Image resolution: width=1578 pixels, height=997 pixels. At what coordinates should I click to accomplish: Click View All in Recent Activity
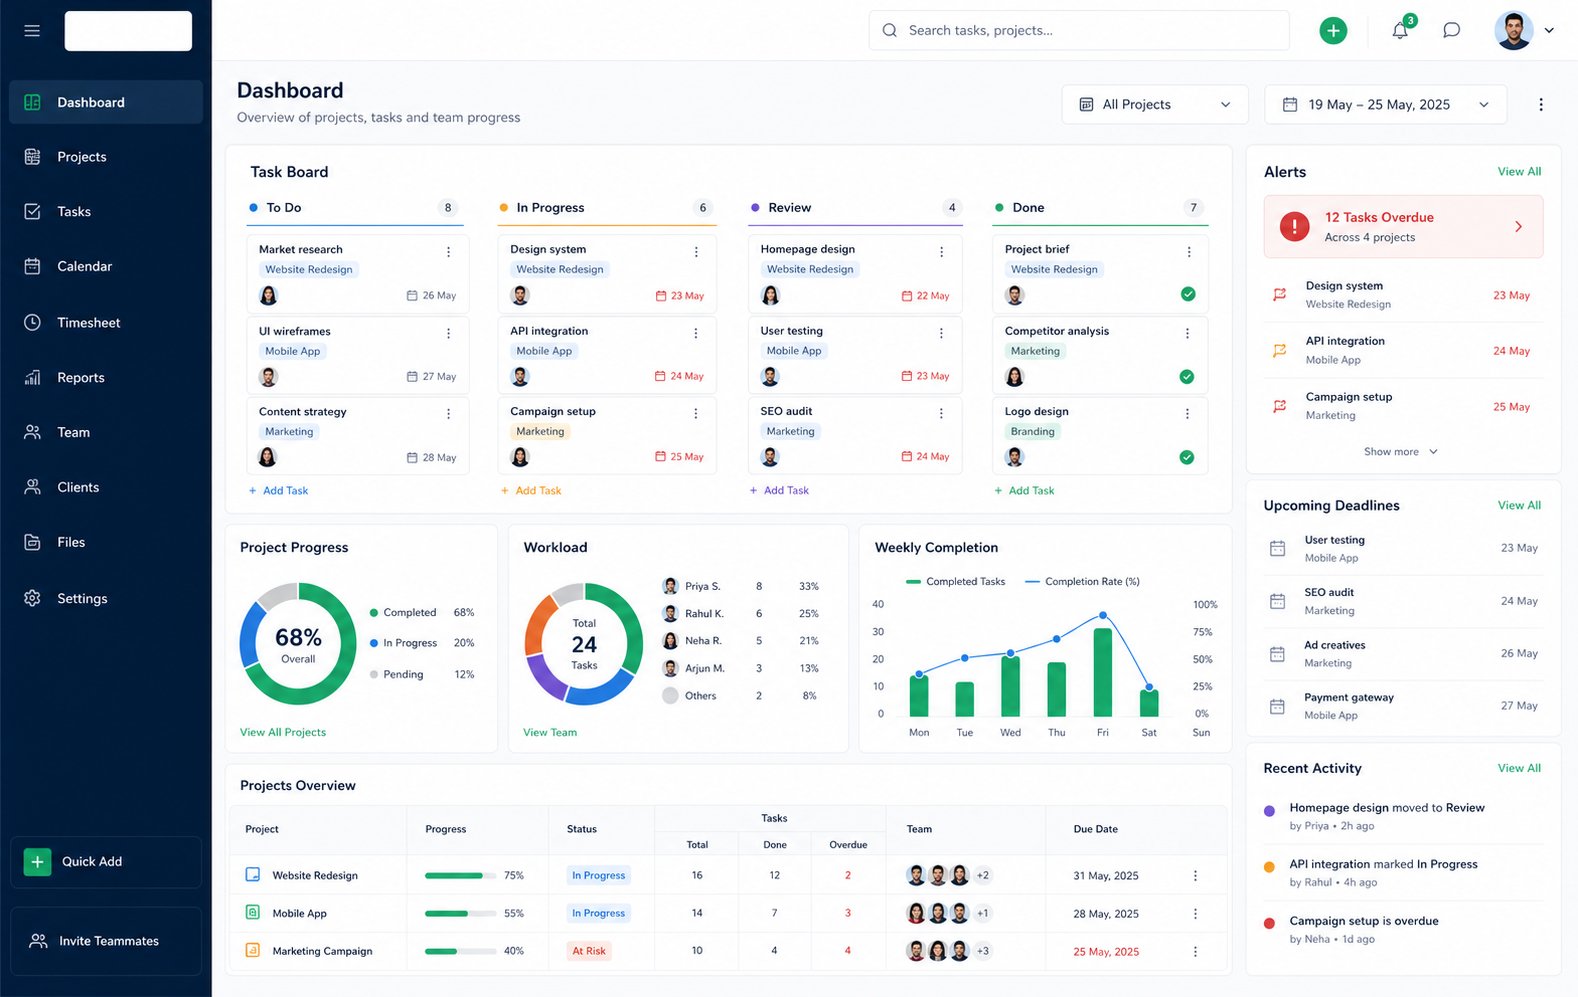pos(1519,768)
